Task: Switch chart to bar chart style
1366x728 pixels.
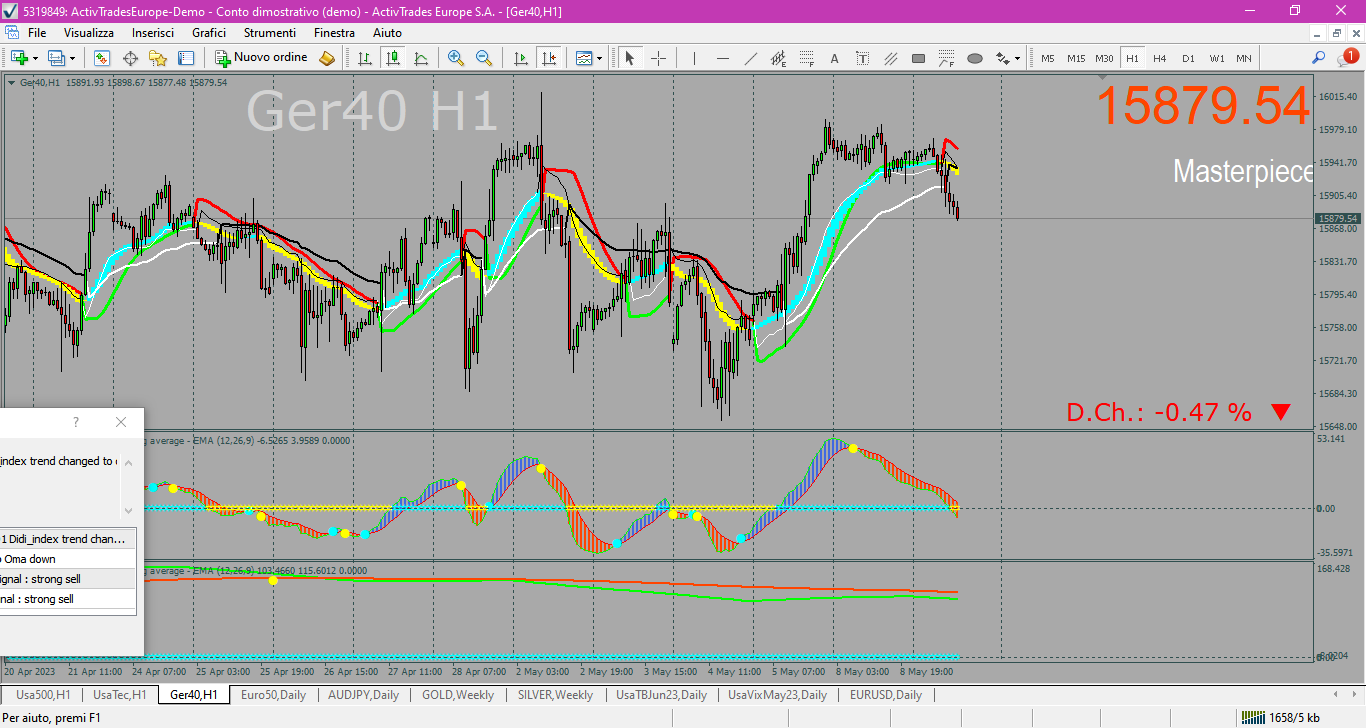Action: tap(365, 58)
